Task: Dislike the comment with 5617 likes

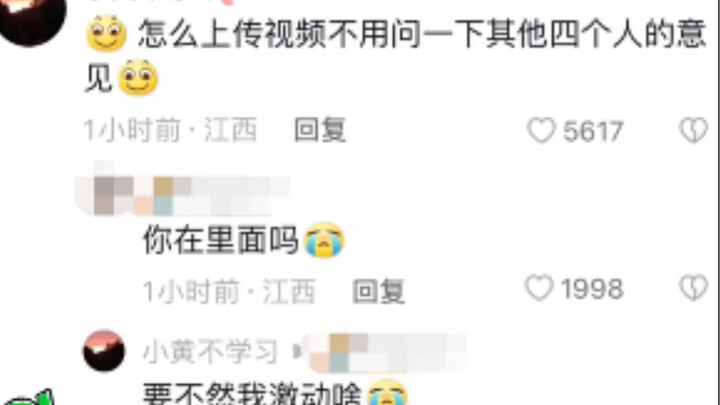Action: tap(693, 130)
